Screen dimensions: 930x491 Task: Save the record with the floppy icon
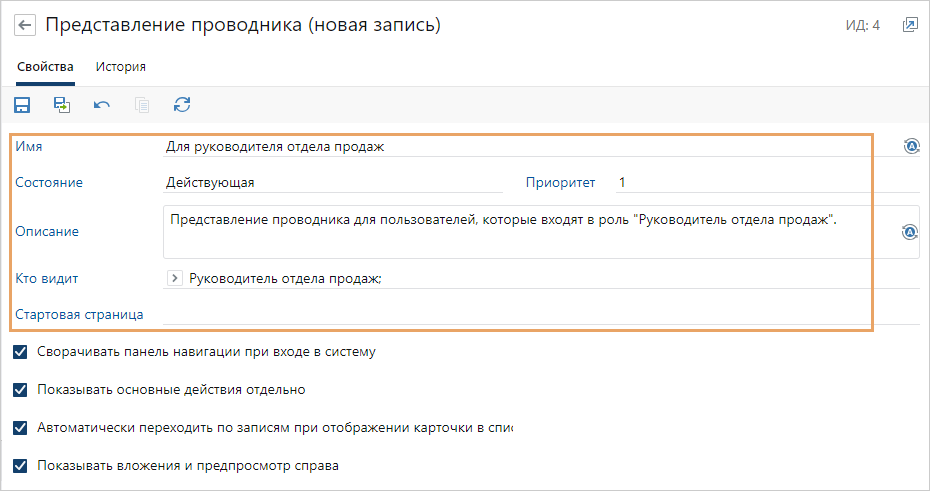pos(22,104)
